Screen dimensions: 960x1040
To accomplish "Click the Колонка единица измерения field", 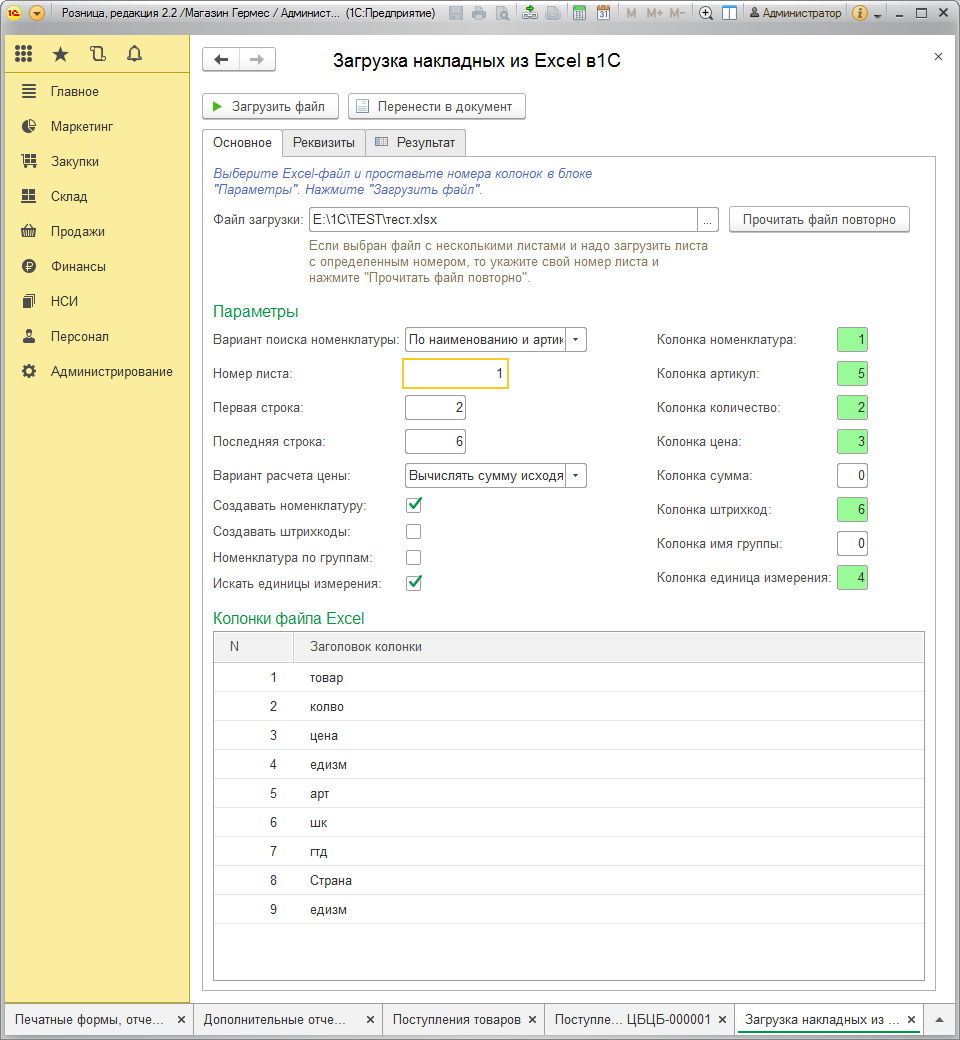I will pyautogui.click(x=853, y=577).
